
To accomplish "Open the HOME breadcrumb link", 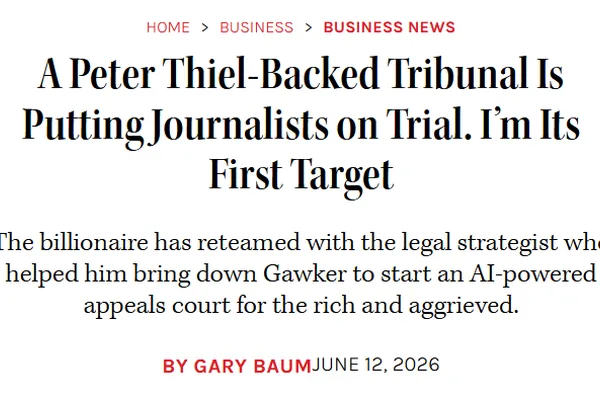I will coord(168,28).
